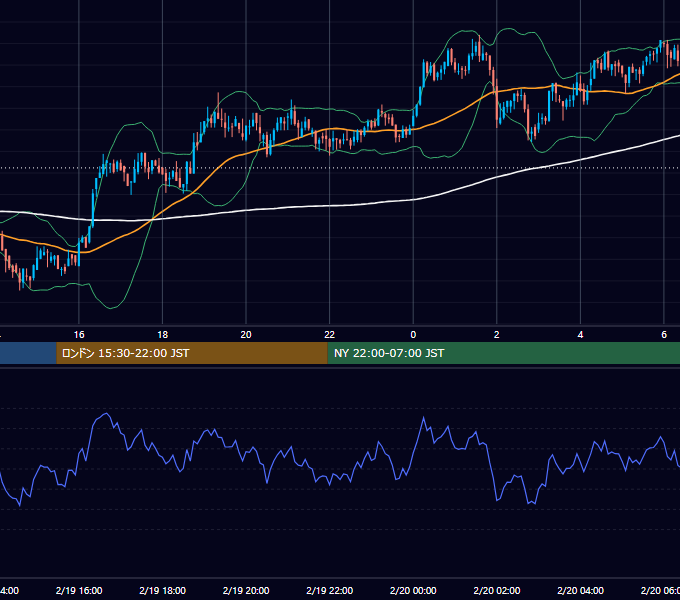680x600 pixels.
Task: Click the 2/19 22:00 label on the lower axis
Action: [x=330, y=590]
